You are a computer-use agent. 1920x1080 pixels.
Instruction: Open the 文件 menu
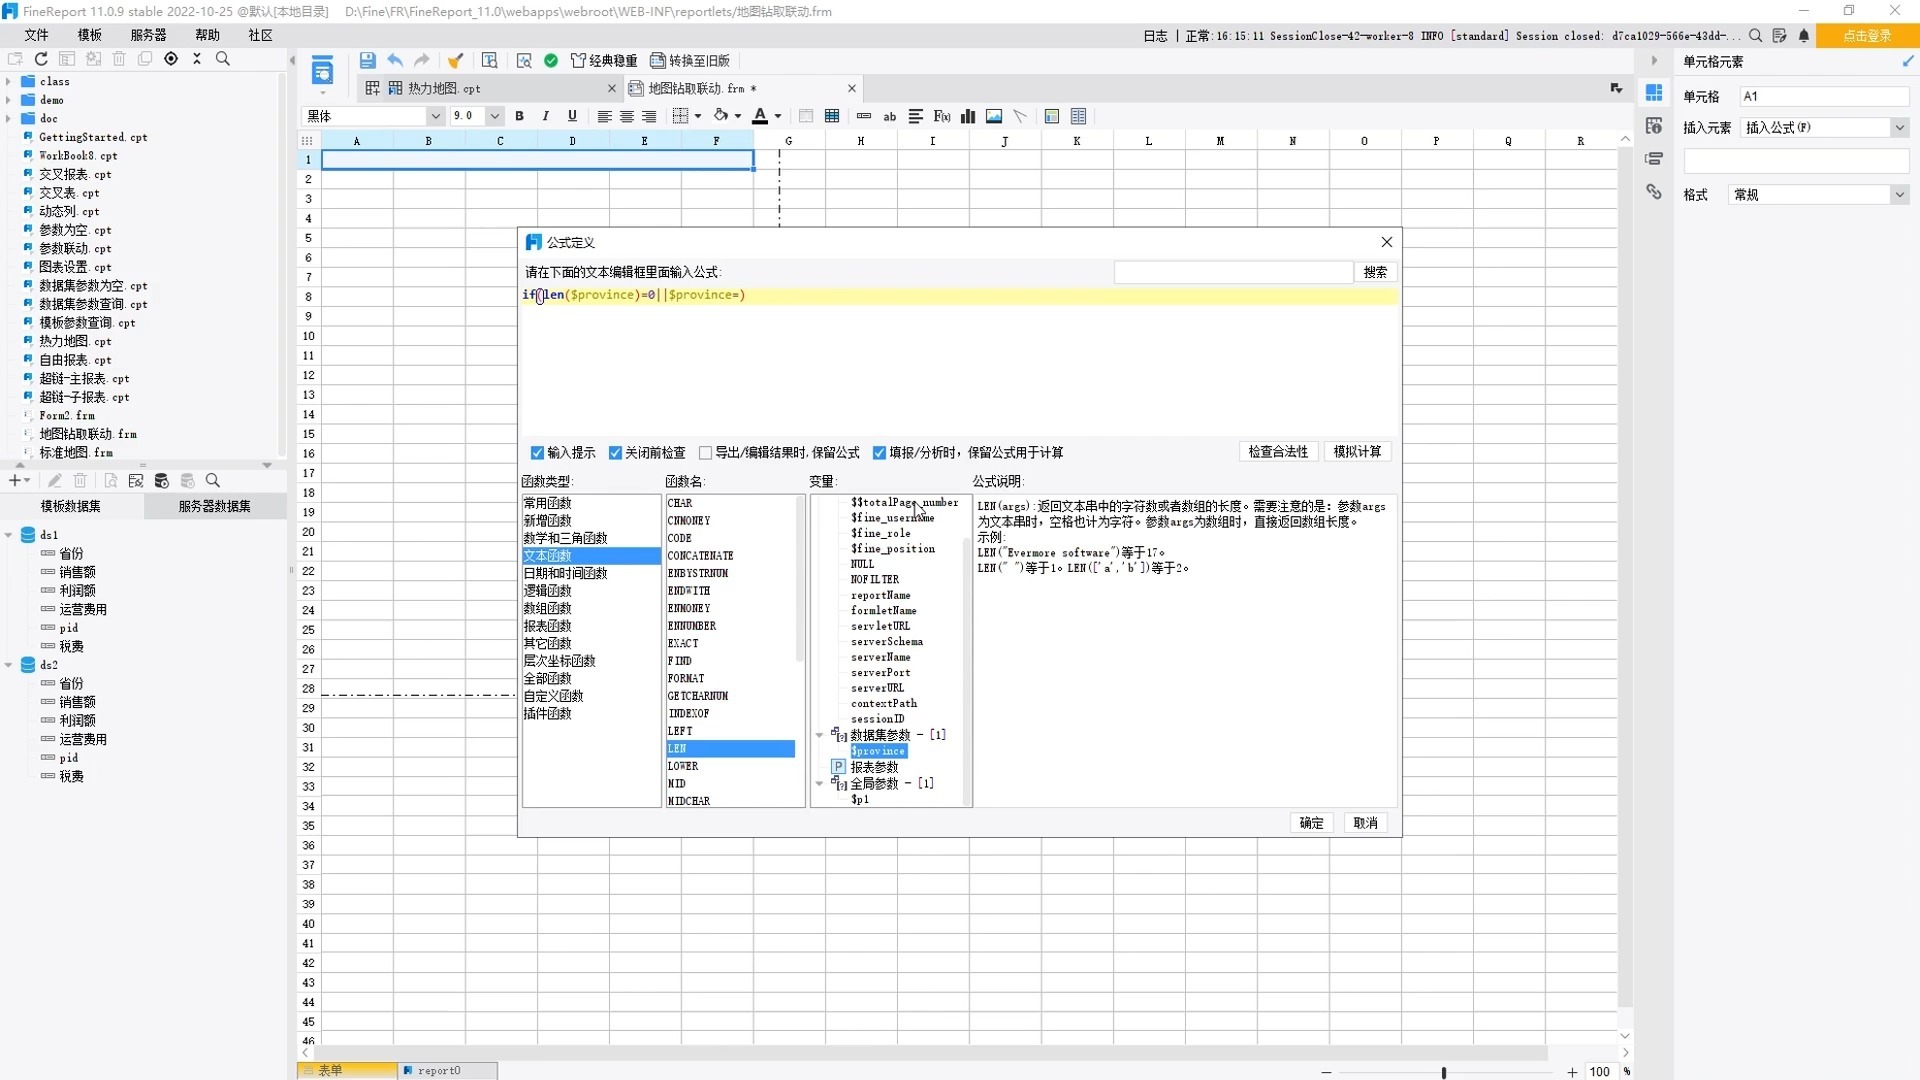point(37,35)
